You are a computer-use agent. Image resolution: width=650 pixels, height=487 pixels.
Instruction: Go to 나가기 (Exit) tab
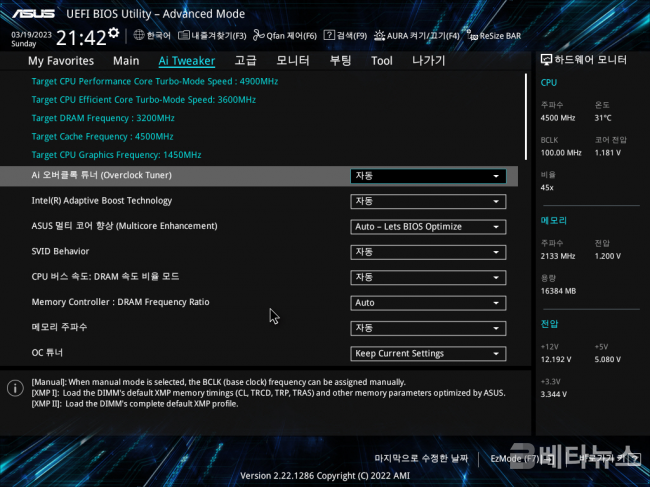click(x=429, y=61)
